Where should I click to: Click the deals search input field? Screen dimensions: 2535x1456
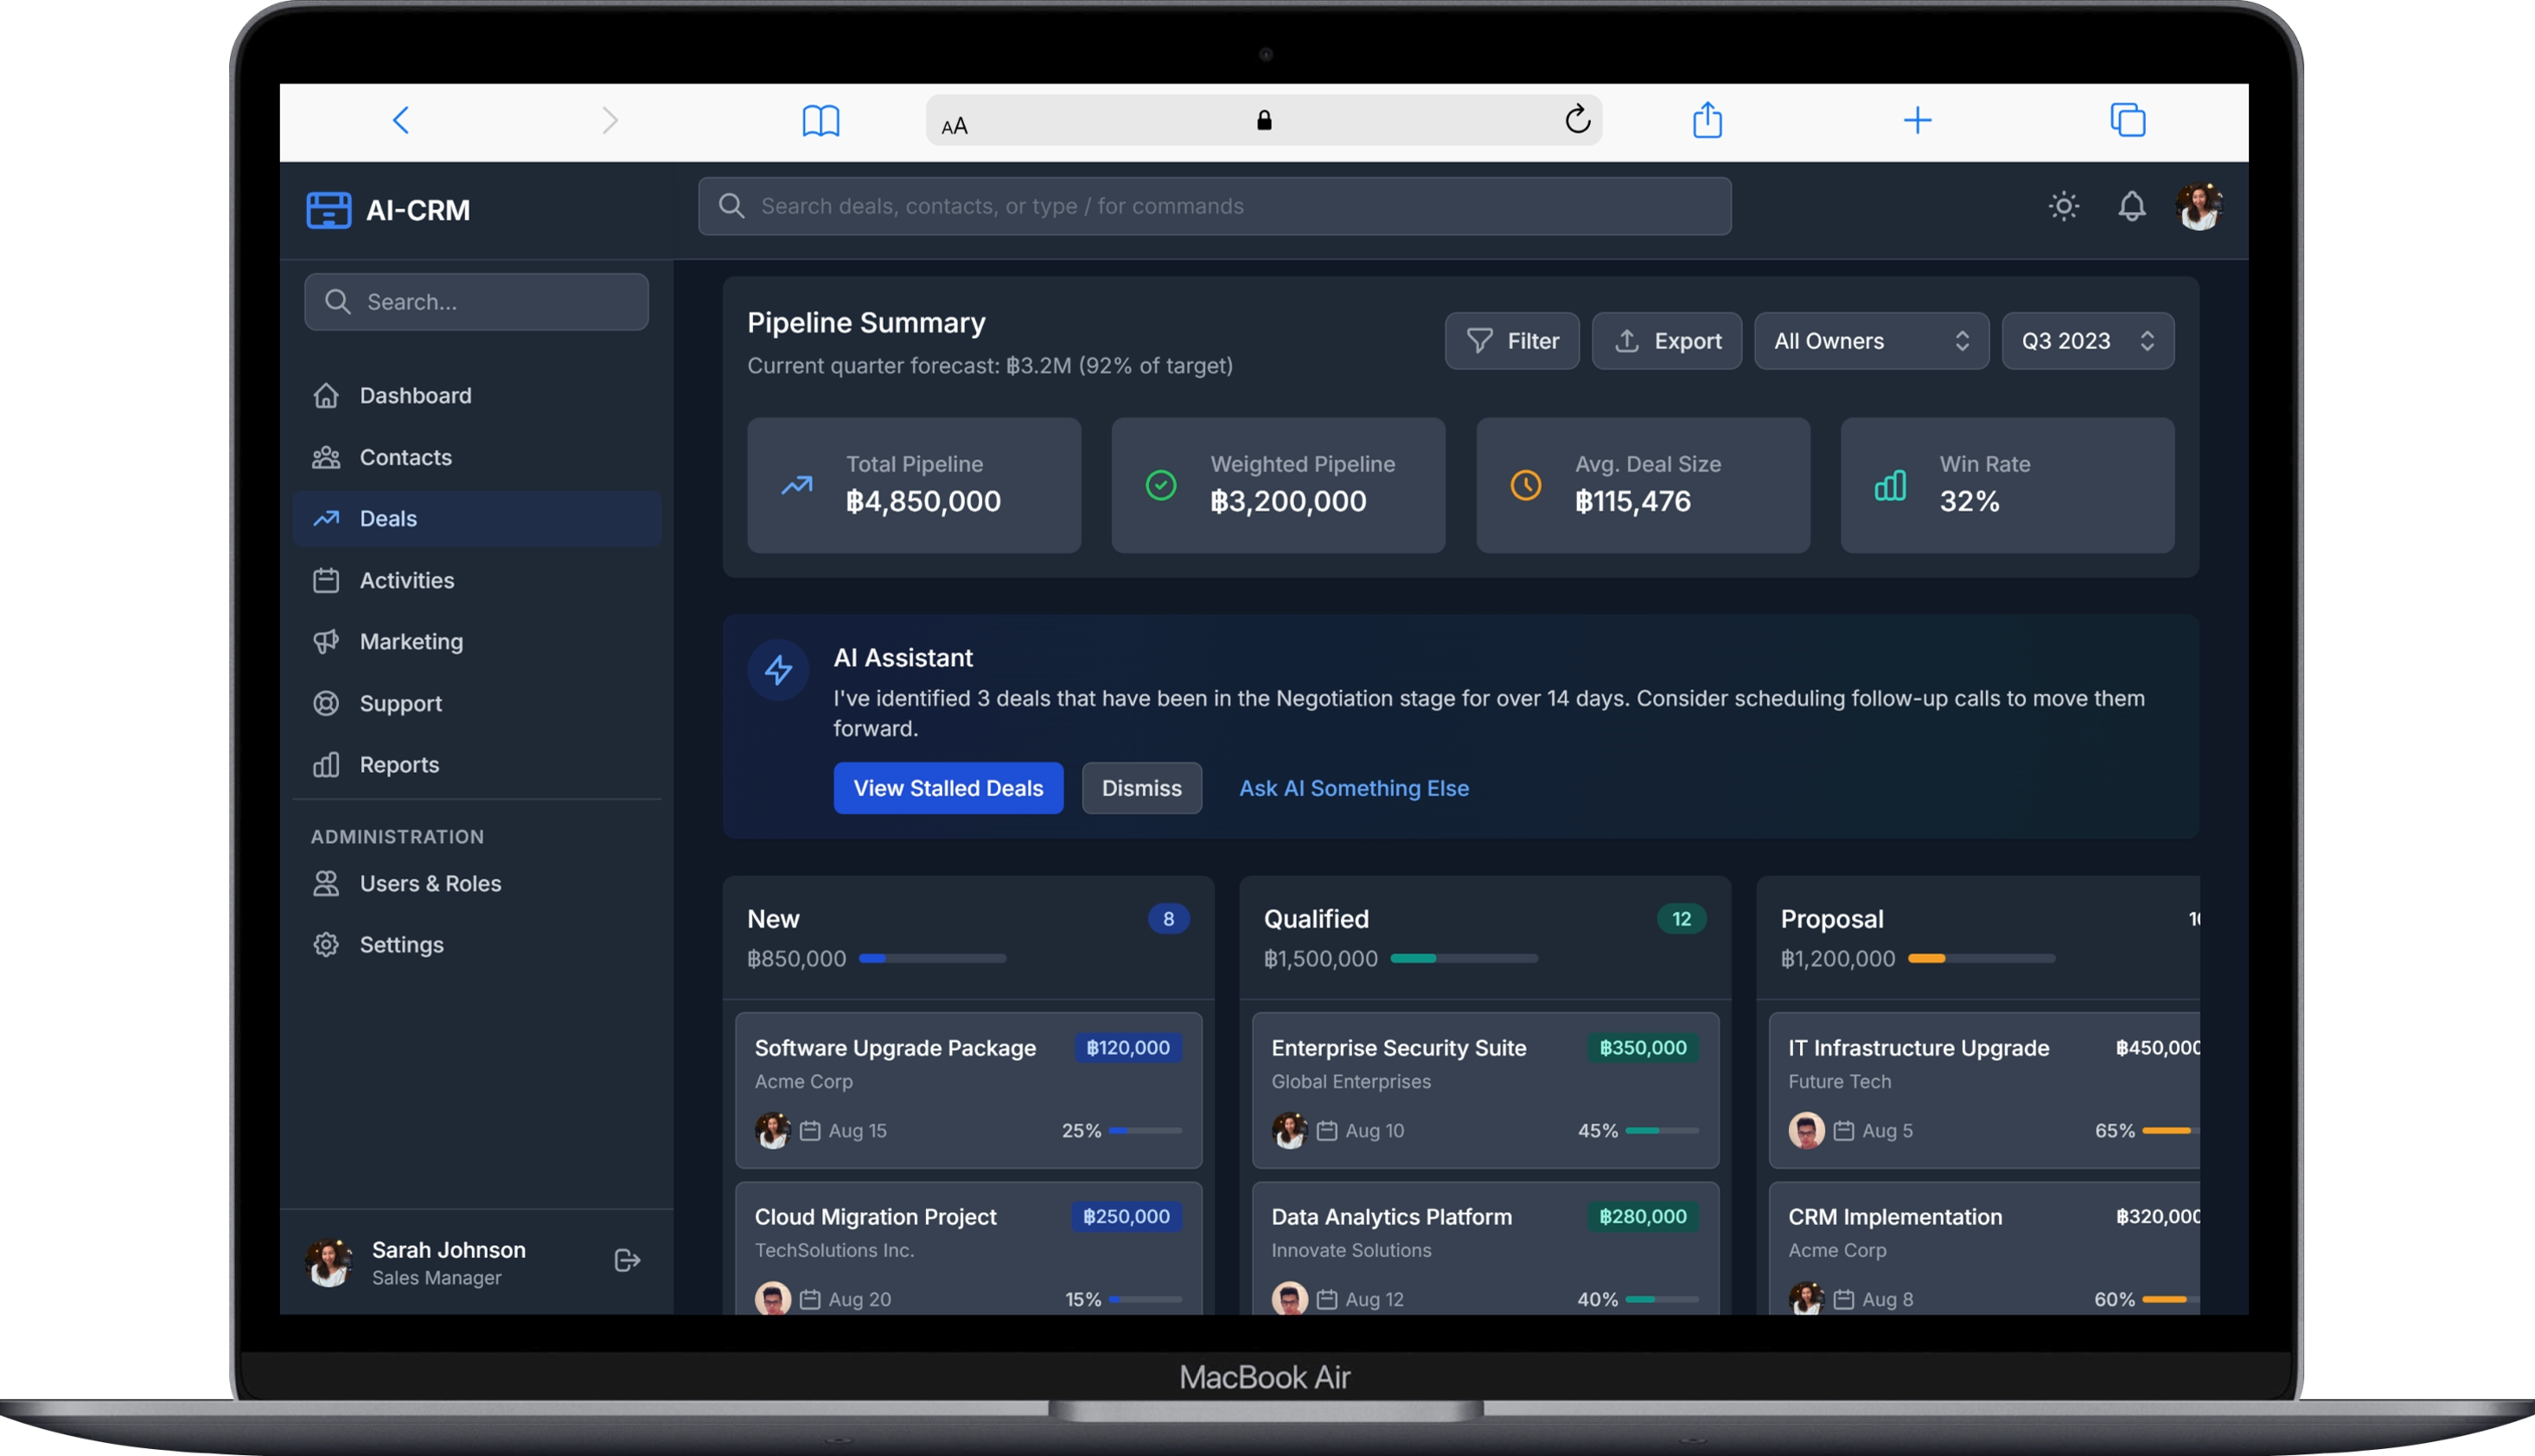coord(1213,206)
